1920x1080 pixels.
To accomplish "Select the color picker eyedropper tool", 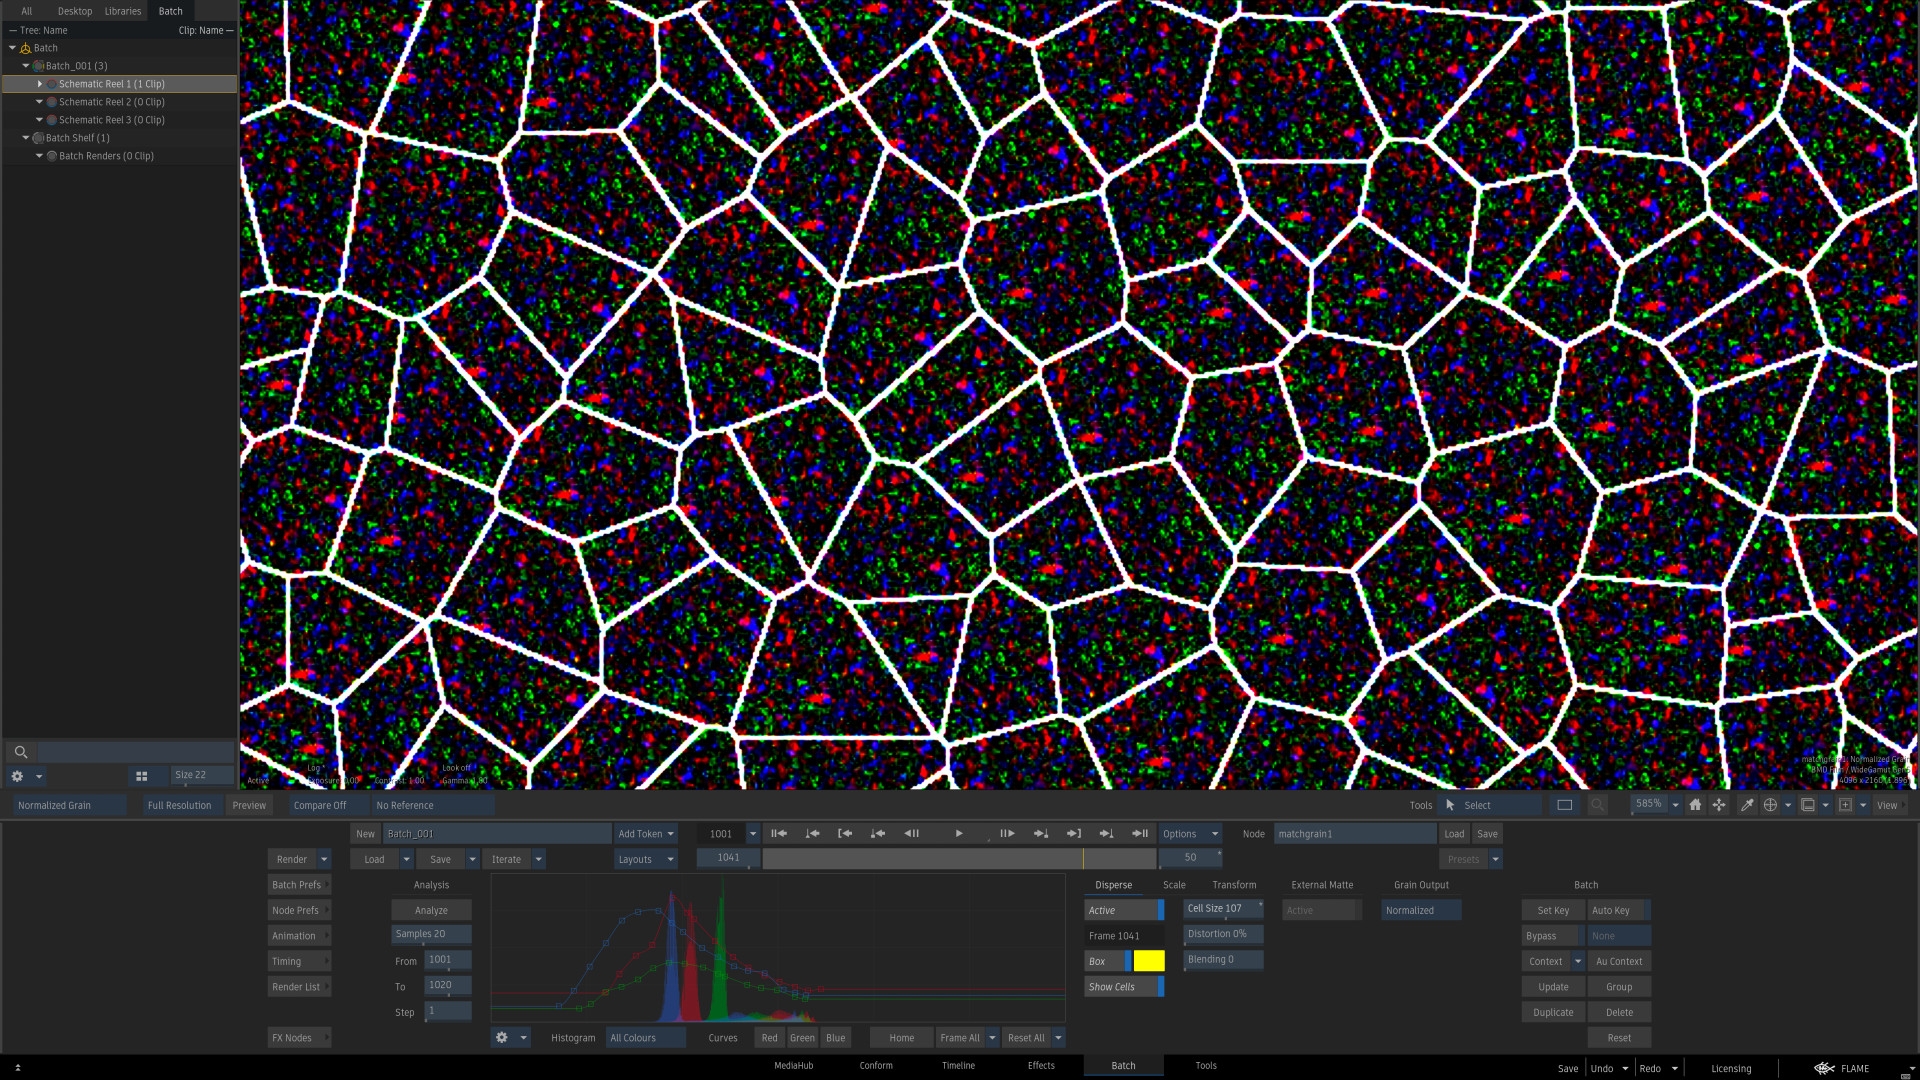I will coord(1748,805).
